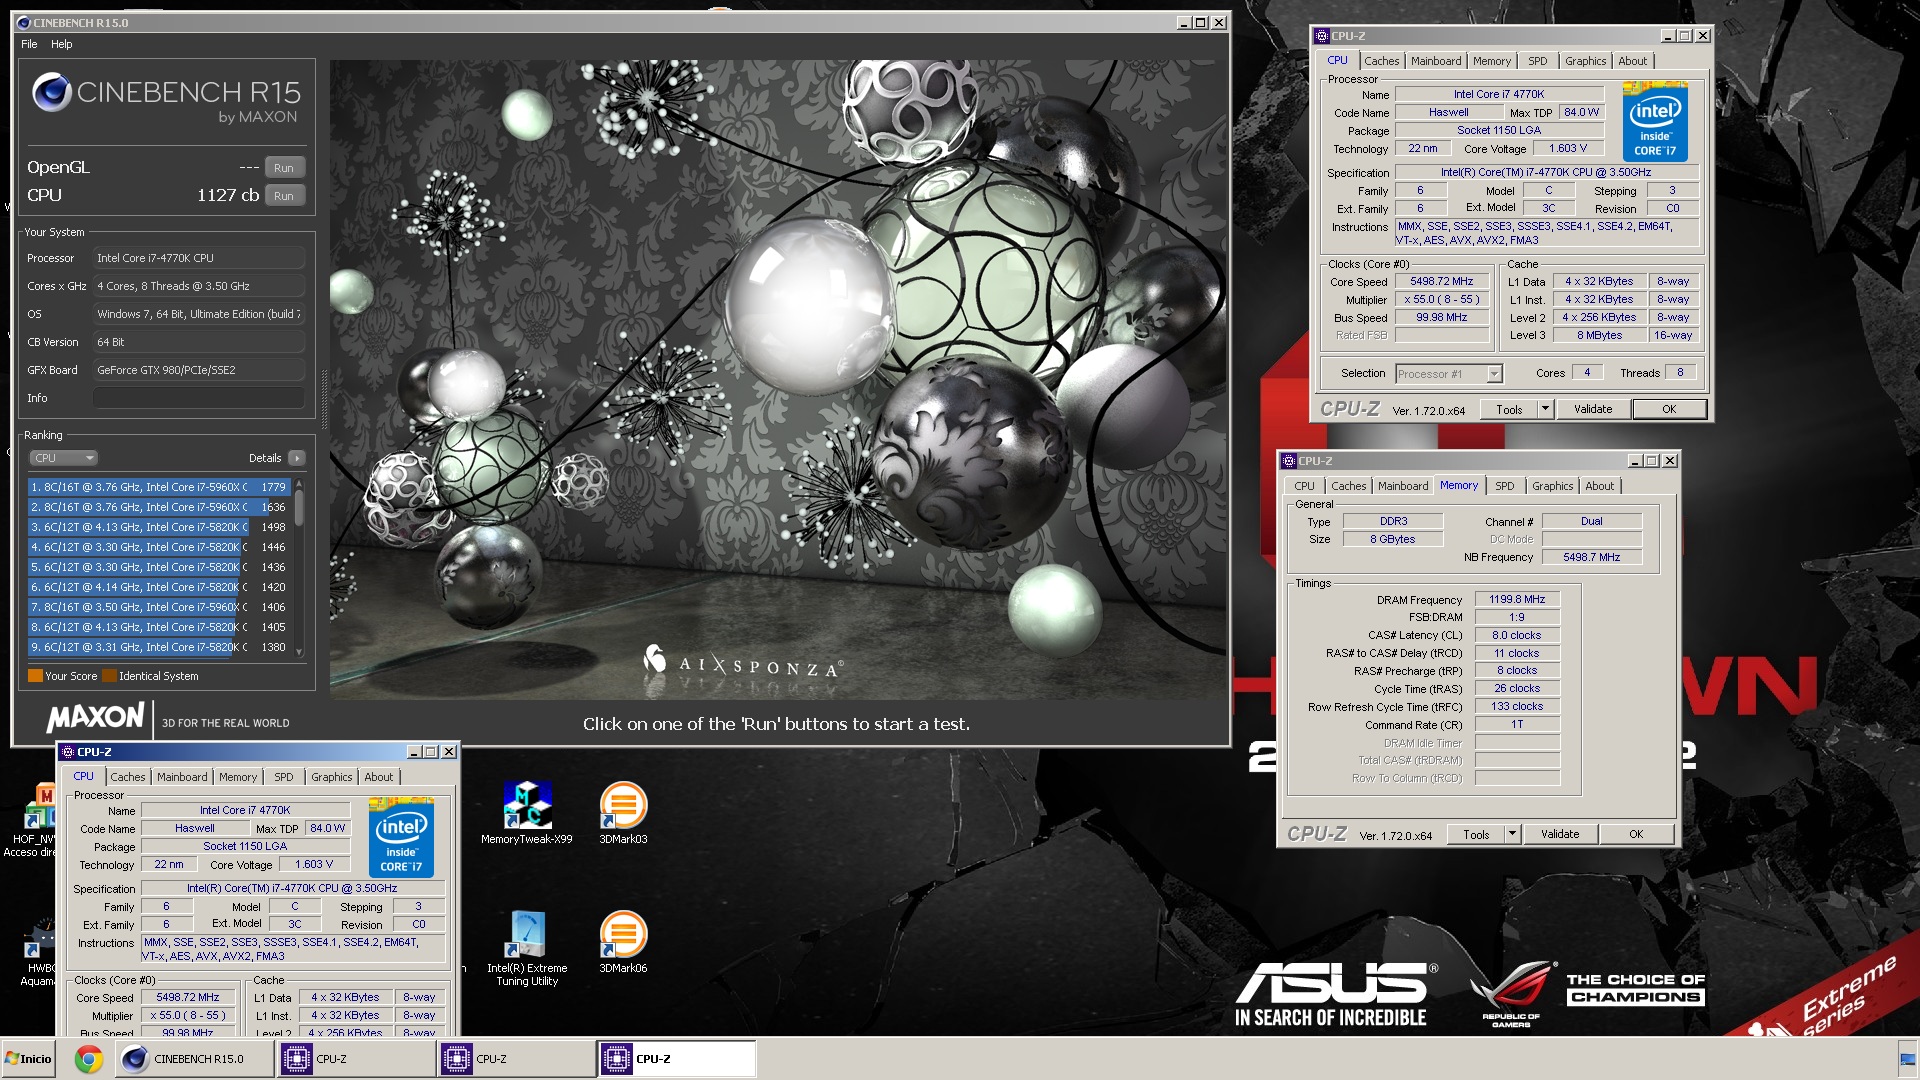Open Google Chrome from the taskbar
Image resolution: width=1920 pixels, height=1080 pixels.
[x=89, y=1059]
